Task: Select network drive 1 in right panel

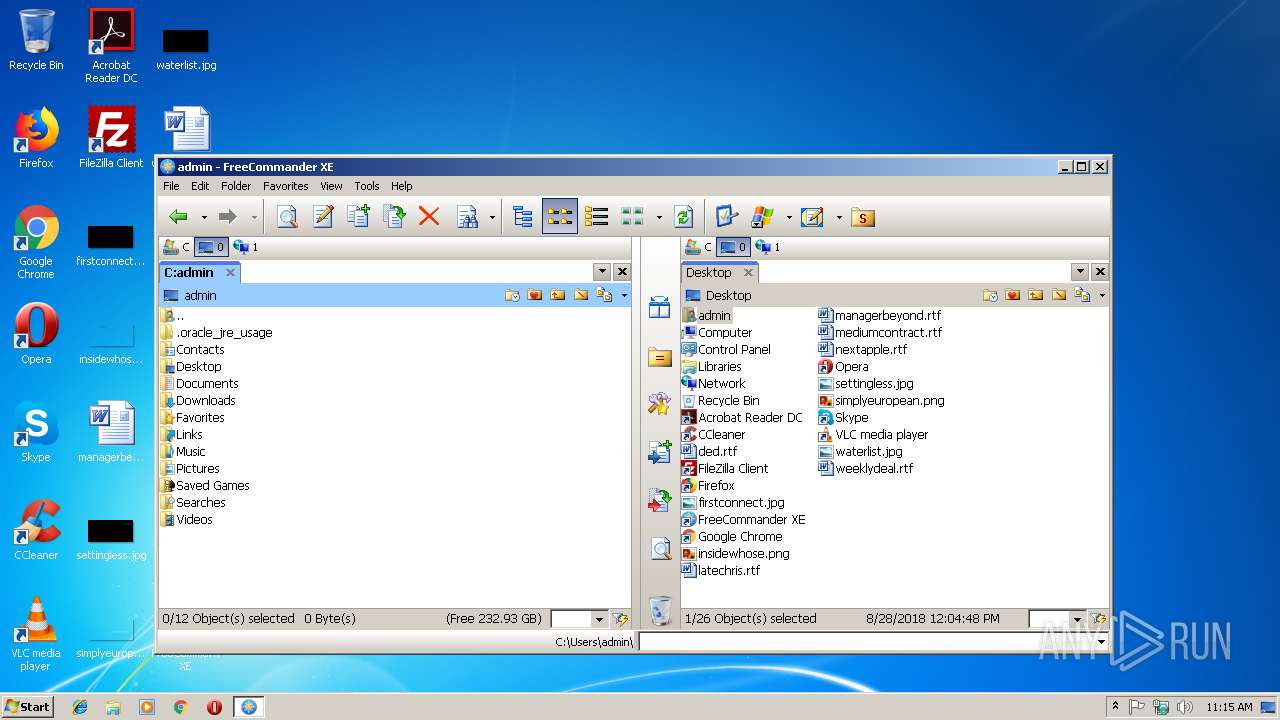Action: [x=768, y=247]
